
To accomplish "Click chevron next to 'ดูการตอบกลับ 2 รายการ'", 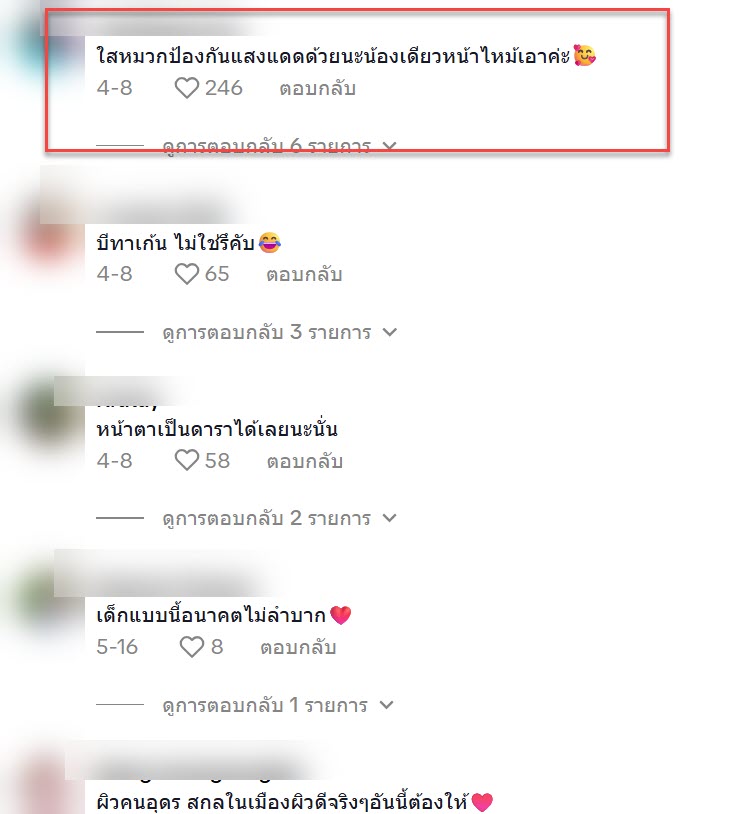I will tap(389, 518).
